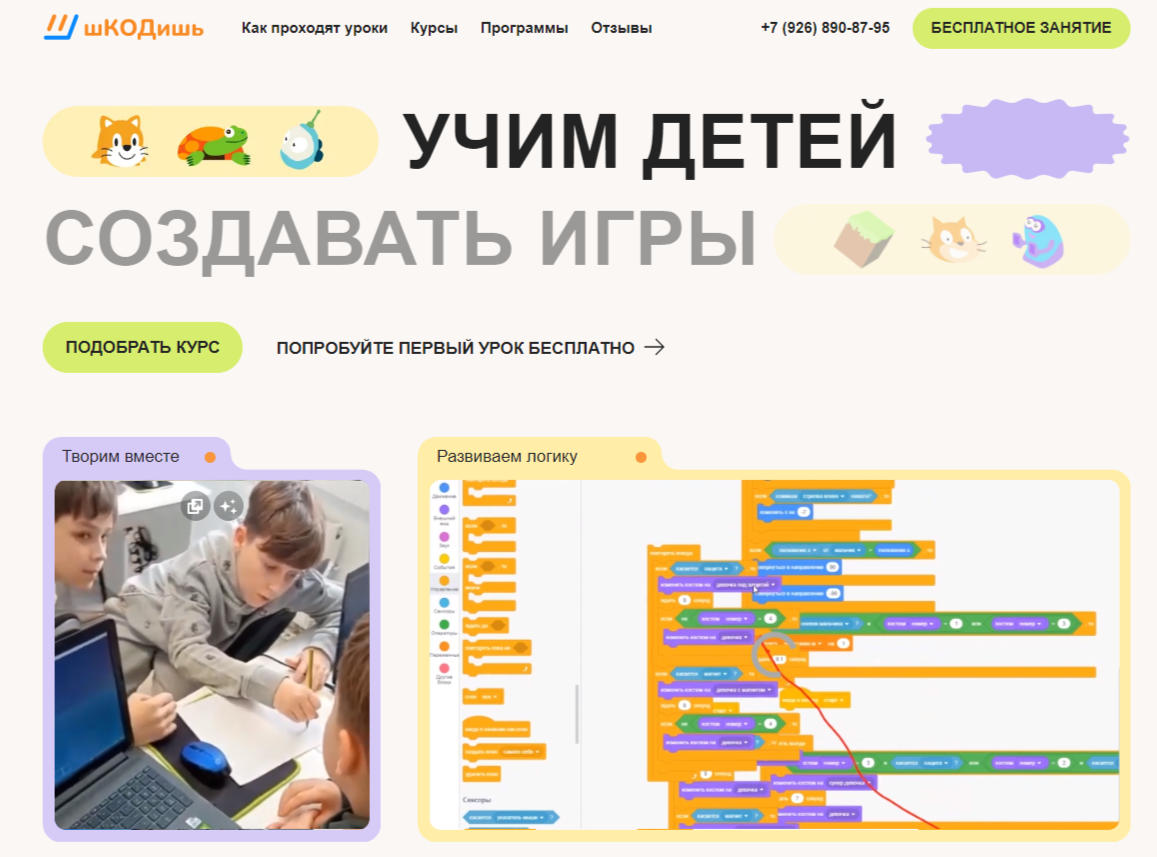Select the Звук block category
The image size is (1157, 857).
click(x=444, y=537)
